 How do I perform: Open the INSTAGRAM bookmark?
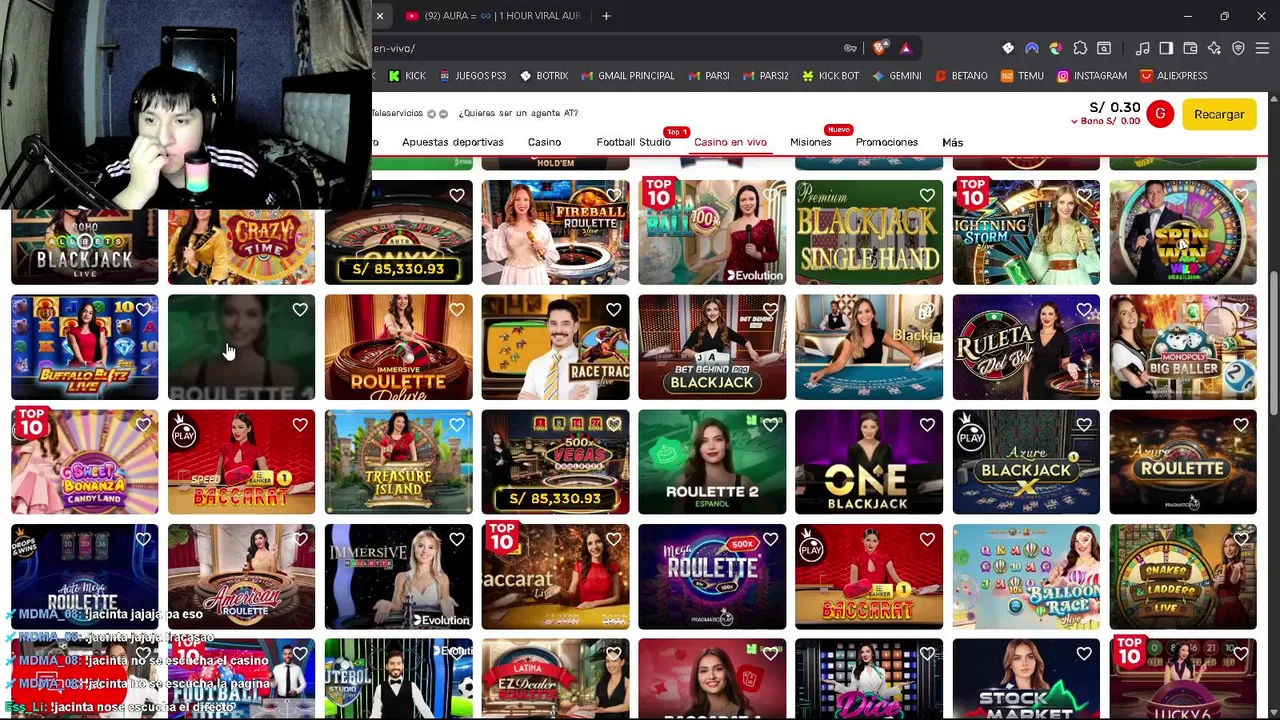[x=1092, y=76]
